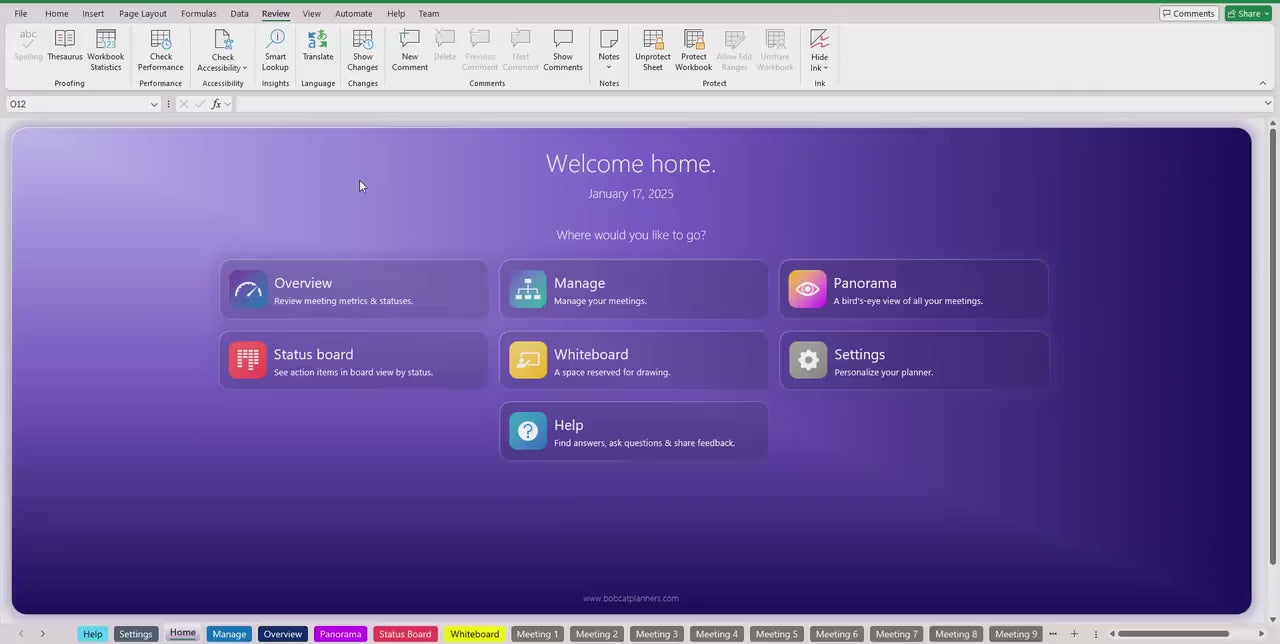The height and width of the screenshot is (644, 1280).
Task: Click the horizontal sheet scrollbar
Action: (1172, 634)
